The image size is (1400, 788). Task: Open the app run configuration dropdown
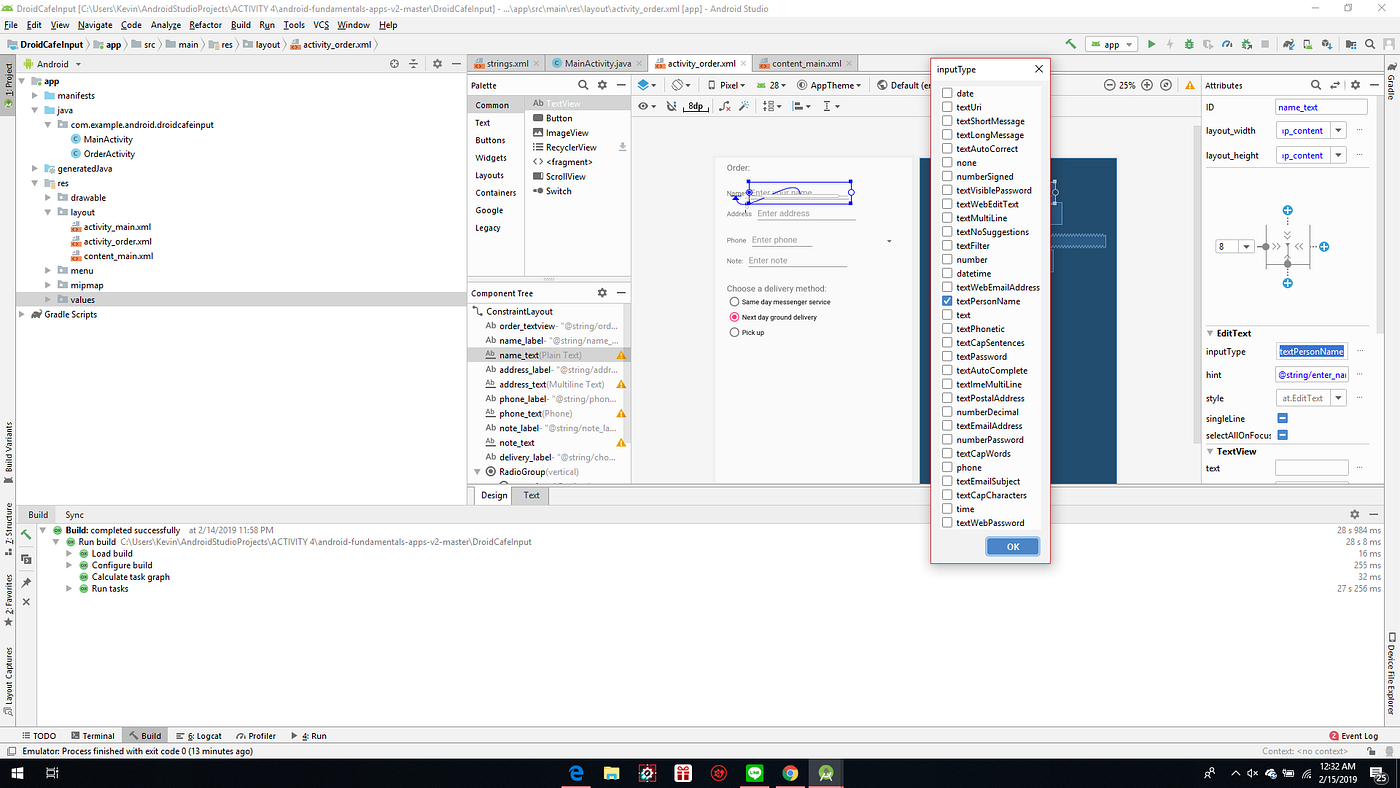1110,44
